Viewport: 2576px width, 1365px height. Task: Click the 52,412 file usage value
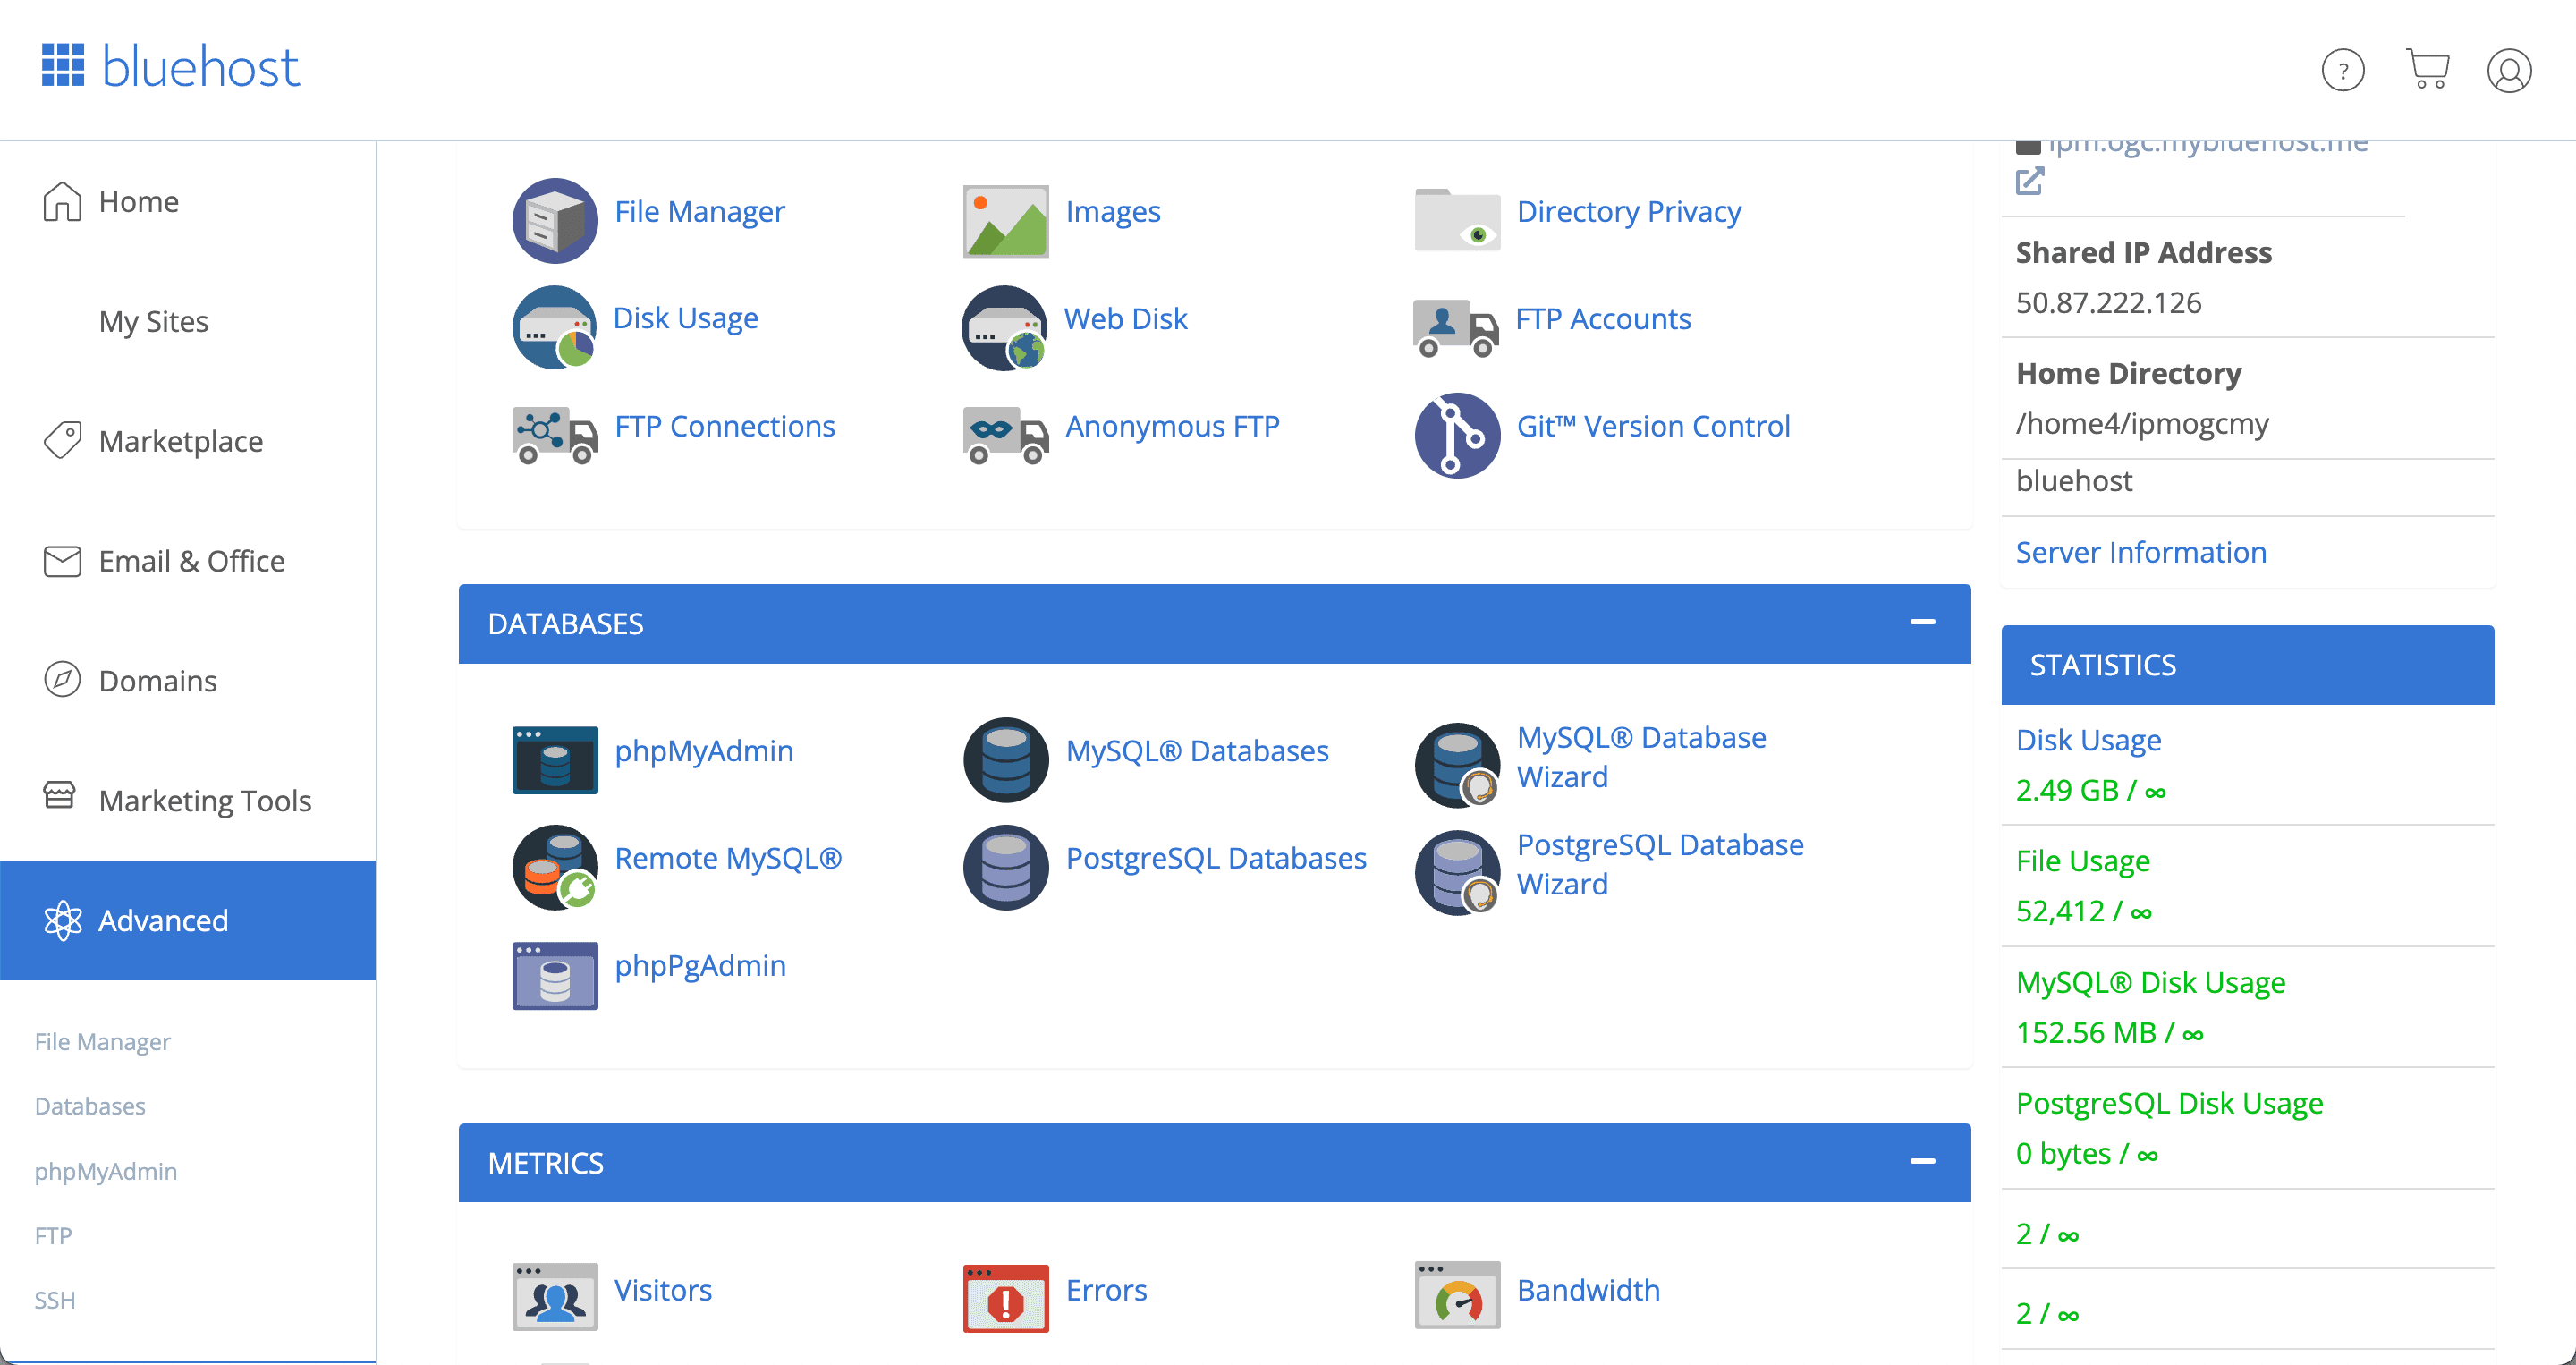pos(2084,911)
